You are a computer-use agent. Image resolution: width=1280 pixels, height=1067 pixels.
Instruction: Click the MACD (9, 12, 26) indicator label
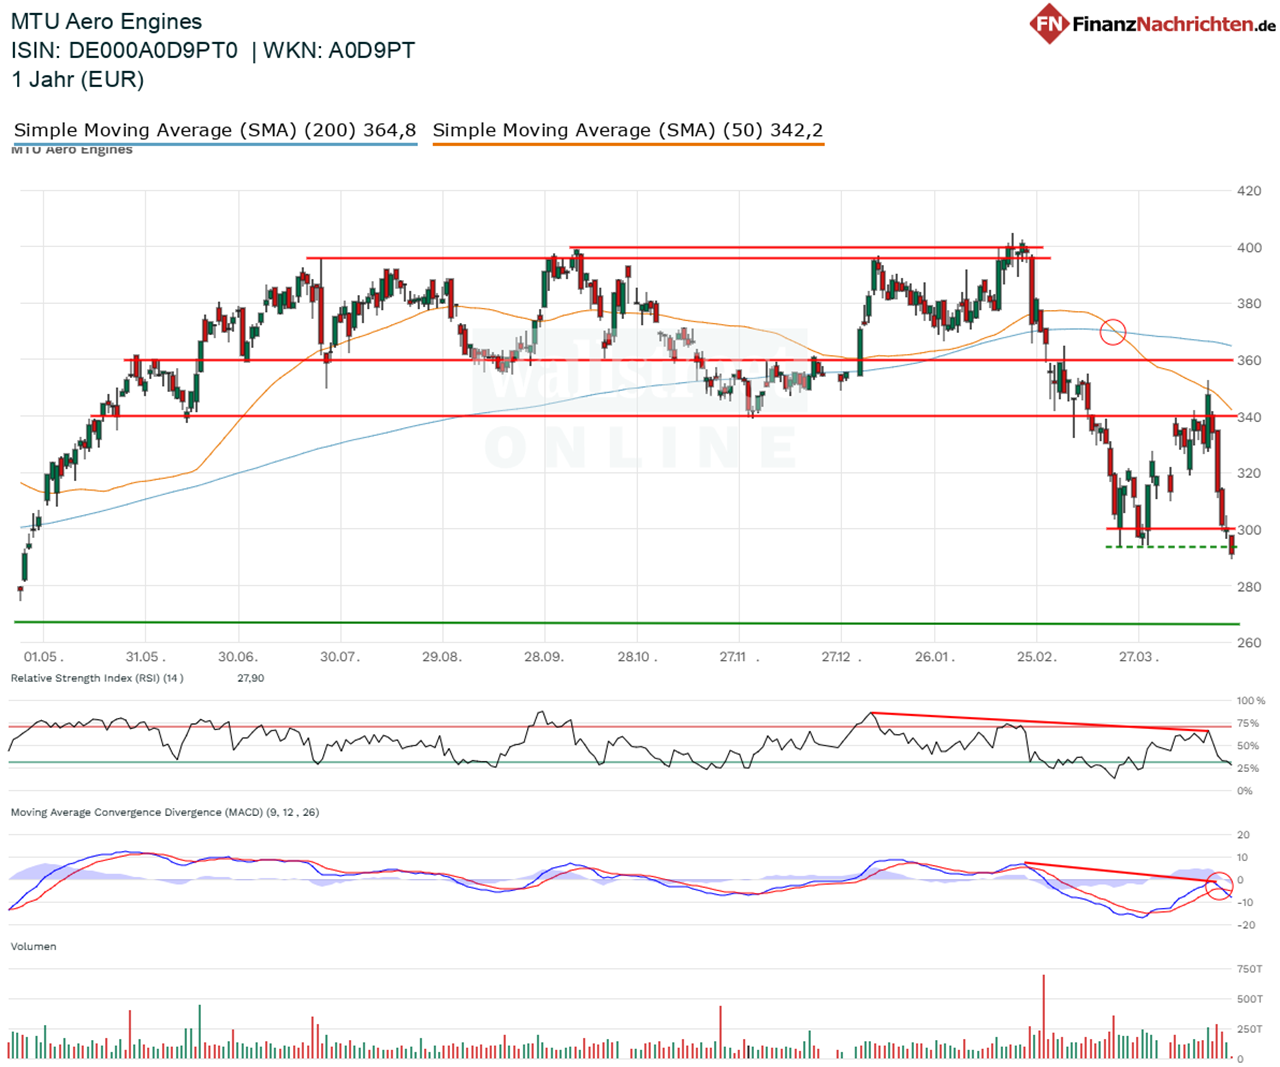(165, 812)
